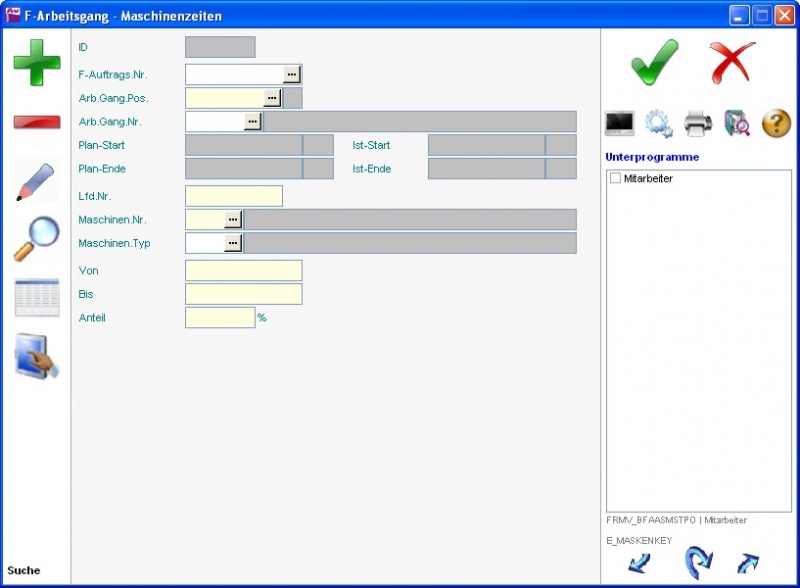Open search with the magnifying glass icon
800x588 pixels.
tap(37, 239)
